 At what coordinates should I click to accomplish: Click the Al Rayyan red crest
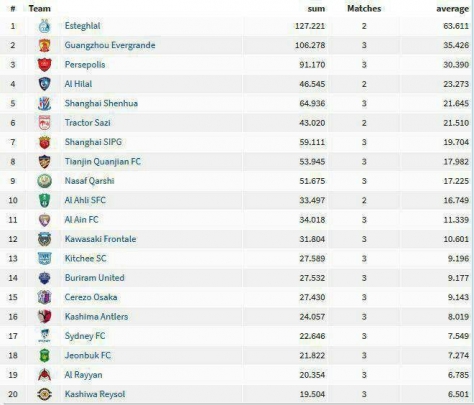[x=44, y=375]
